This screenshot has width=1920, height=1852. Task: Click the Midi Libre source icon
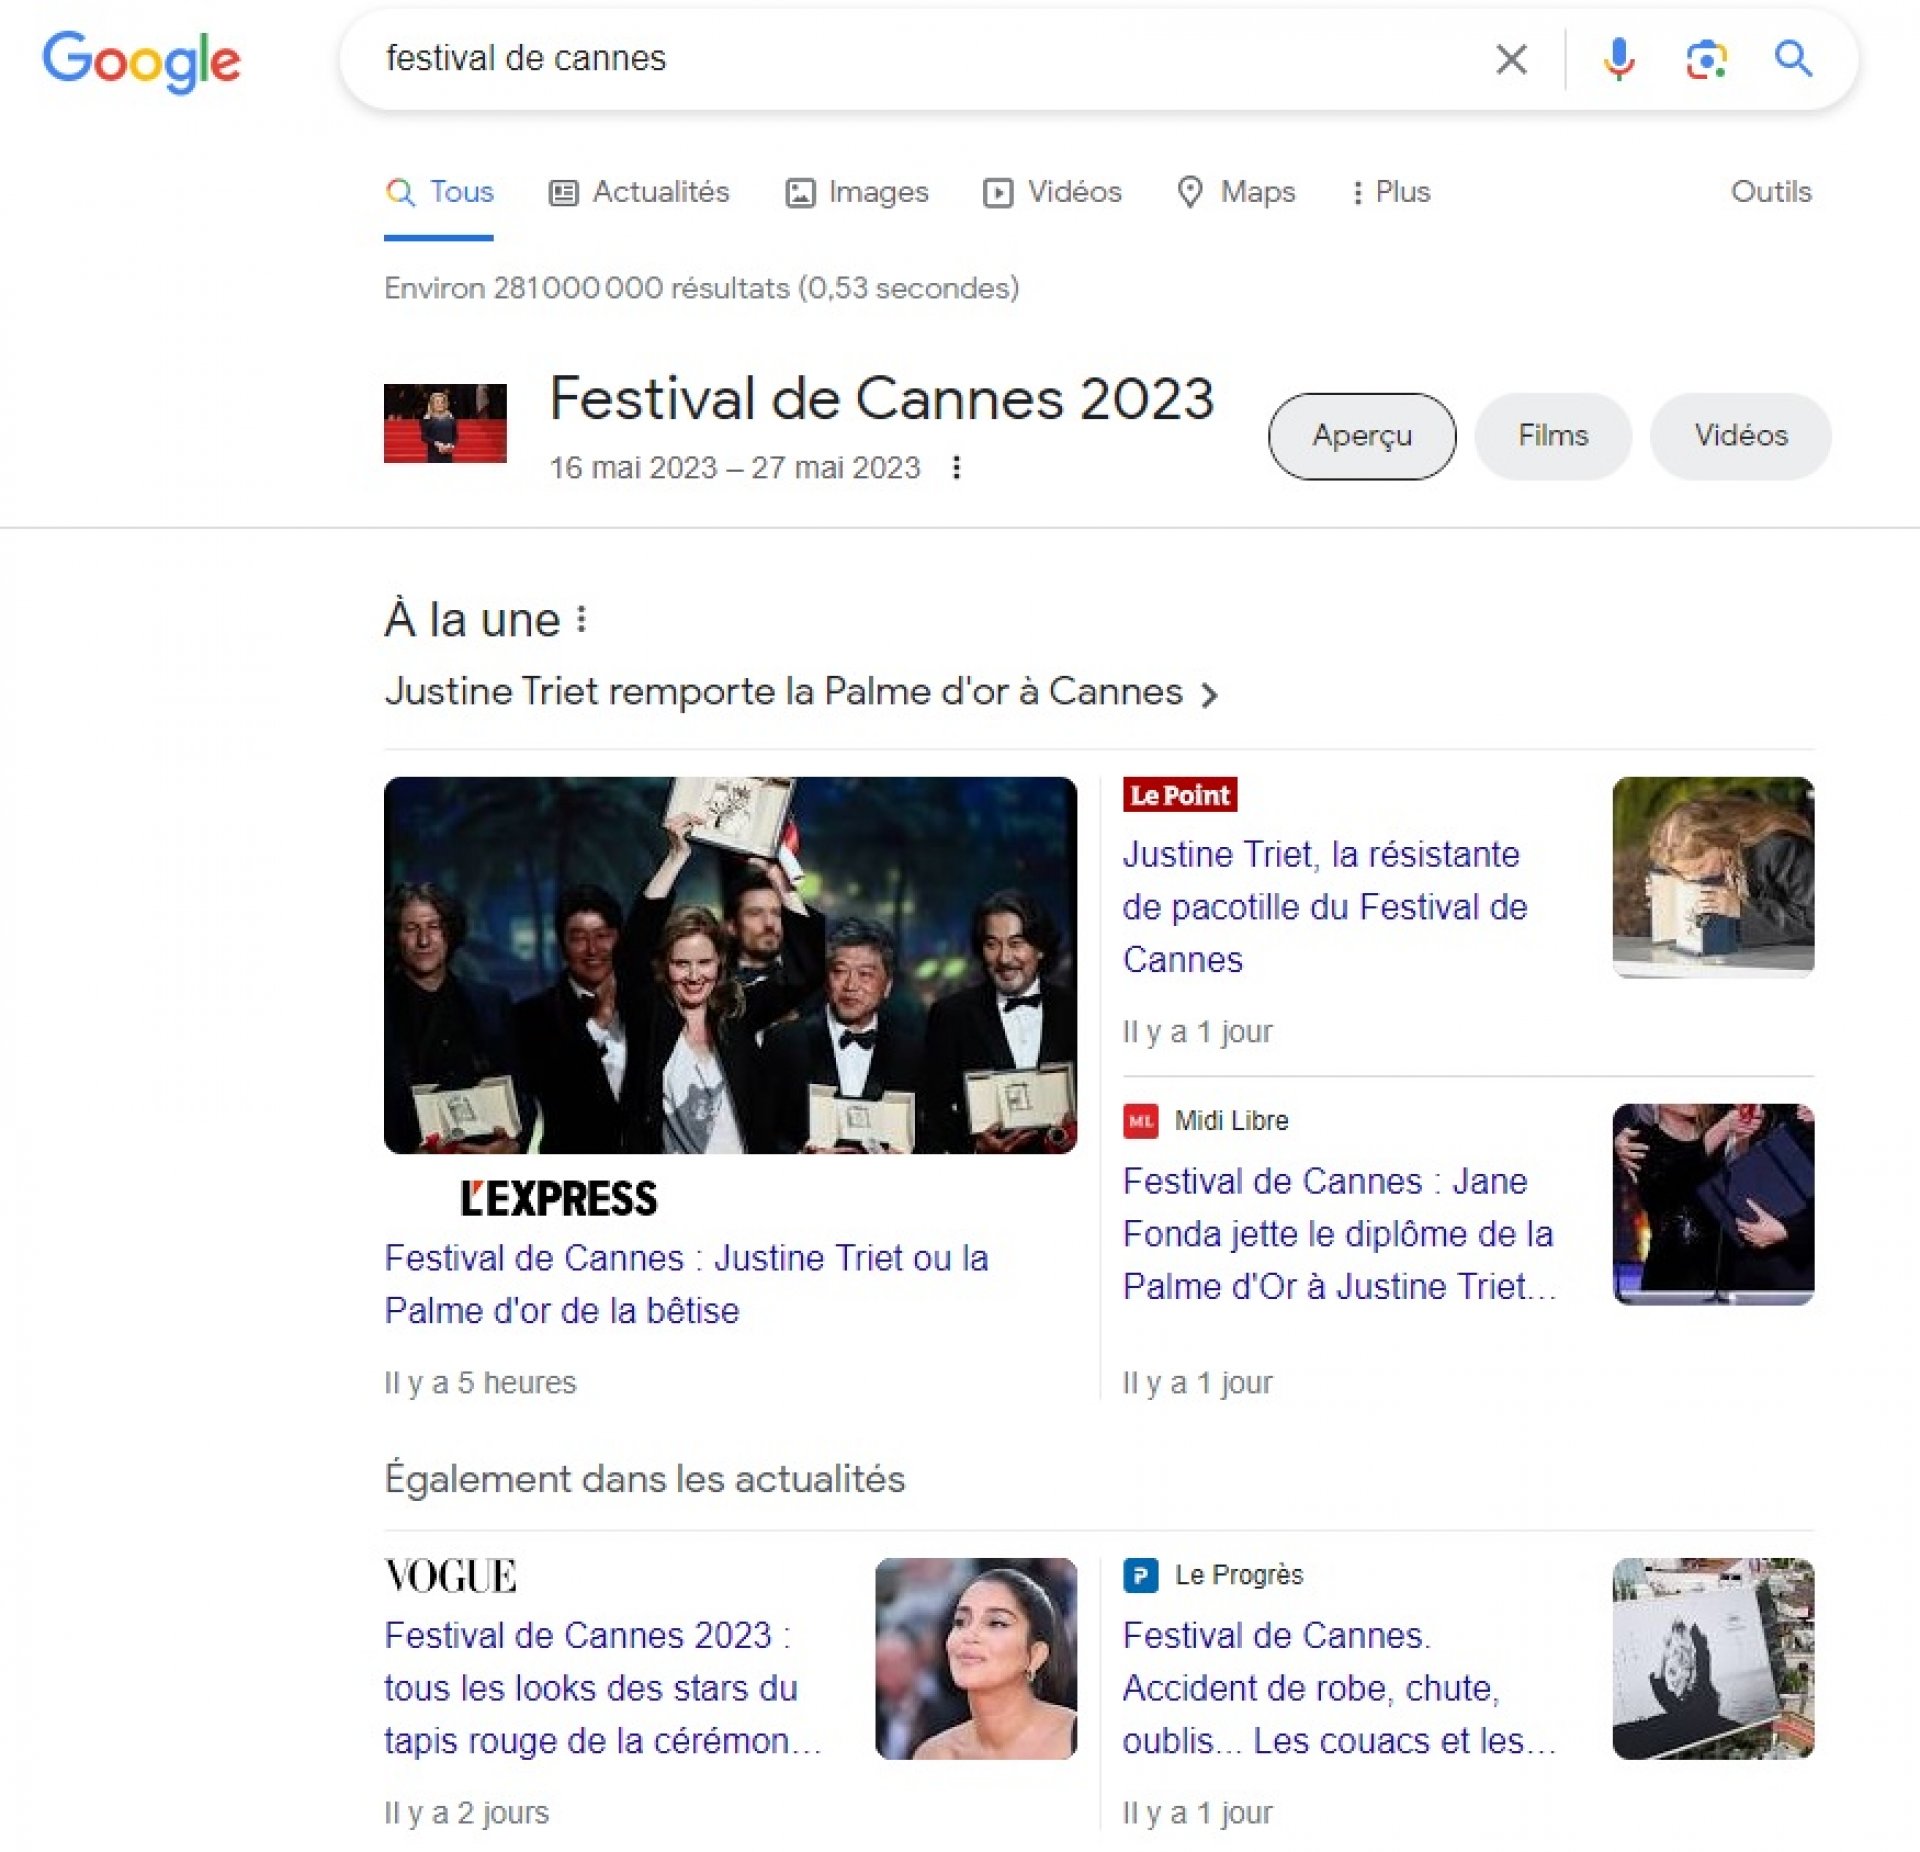[x=1141, y=1121]
